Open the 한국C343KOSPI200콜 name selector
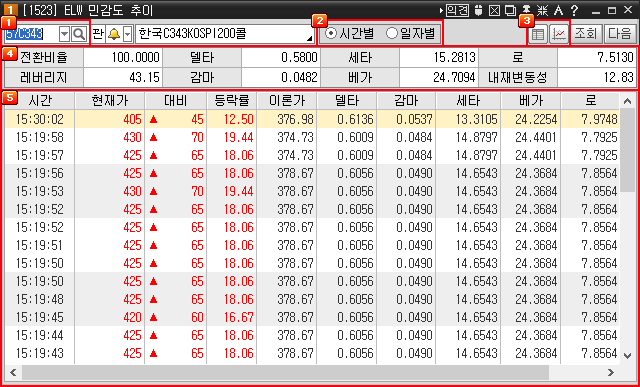 [224, 34]
